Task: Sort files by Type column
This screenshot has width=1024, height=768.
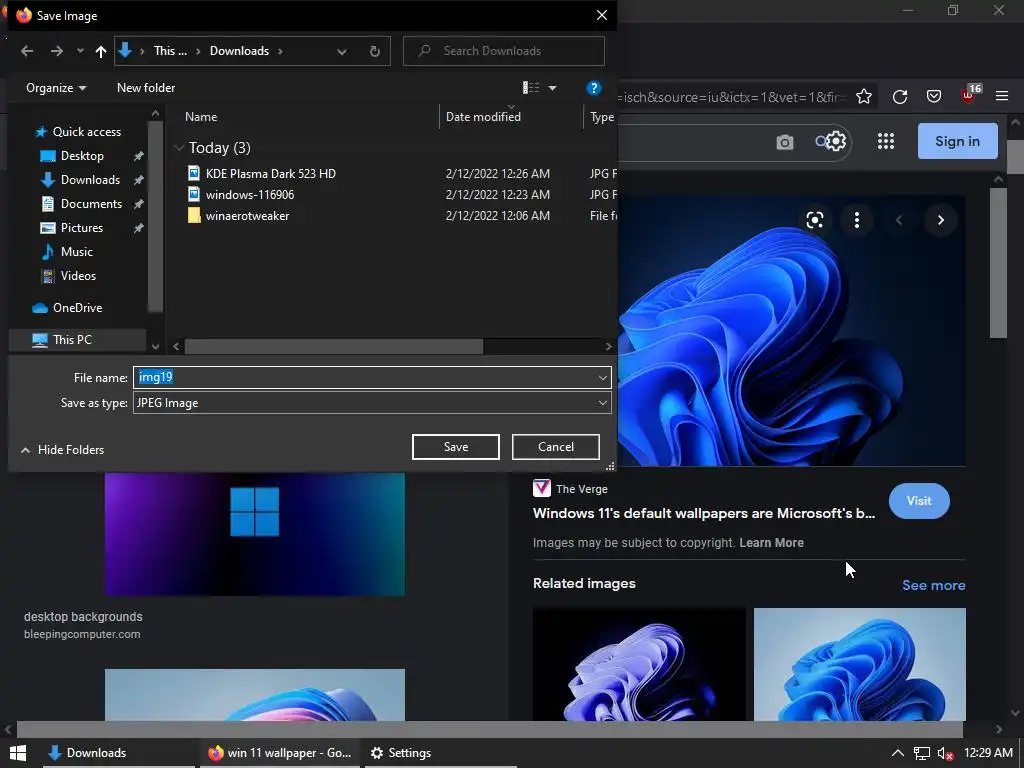Action: (x=601, y=117)
